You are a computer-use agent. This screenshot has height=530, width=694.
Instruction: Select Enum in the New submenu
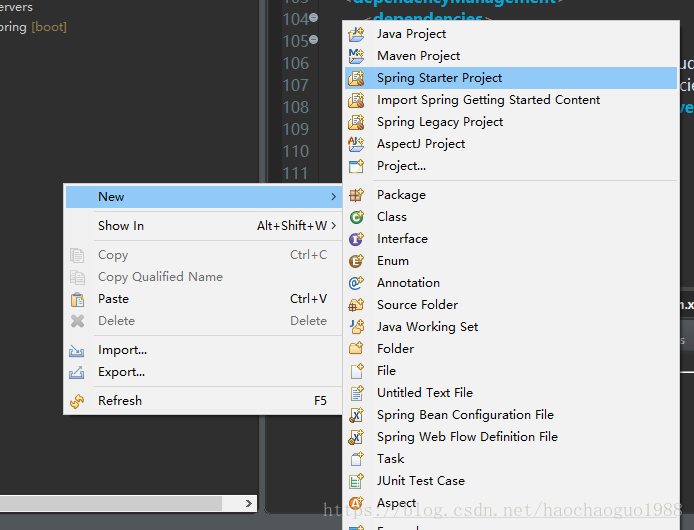(511, 261)
